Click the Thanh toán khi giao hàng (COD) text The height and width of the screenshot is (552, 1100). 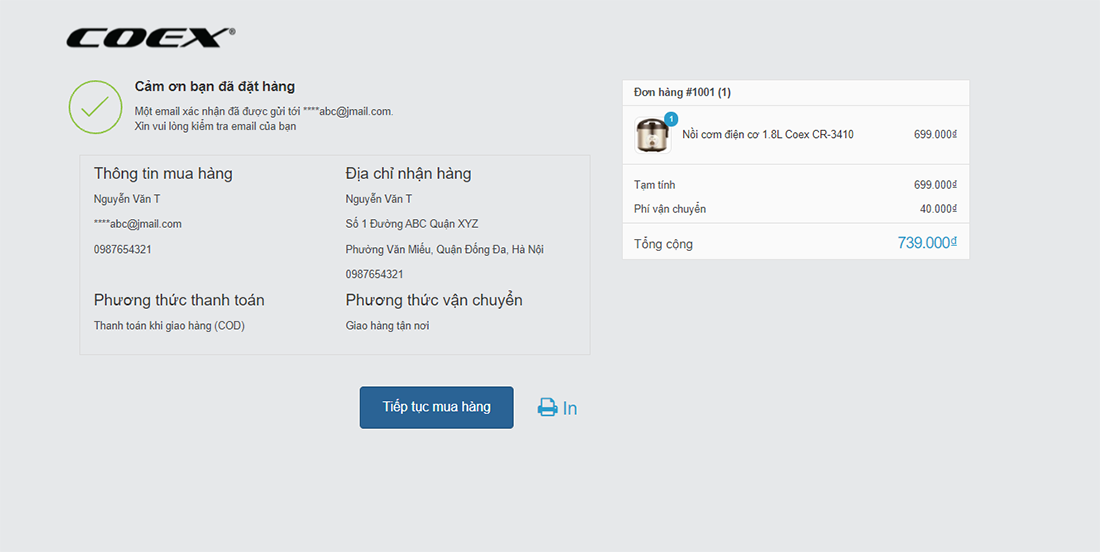click(x=169, y=326)
